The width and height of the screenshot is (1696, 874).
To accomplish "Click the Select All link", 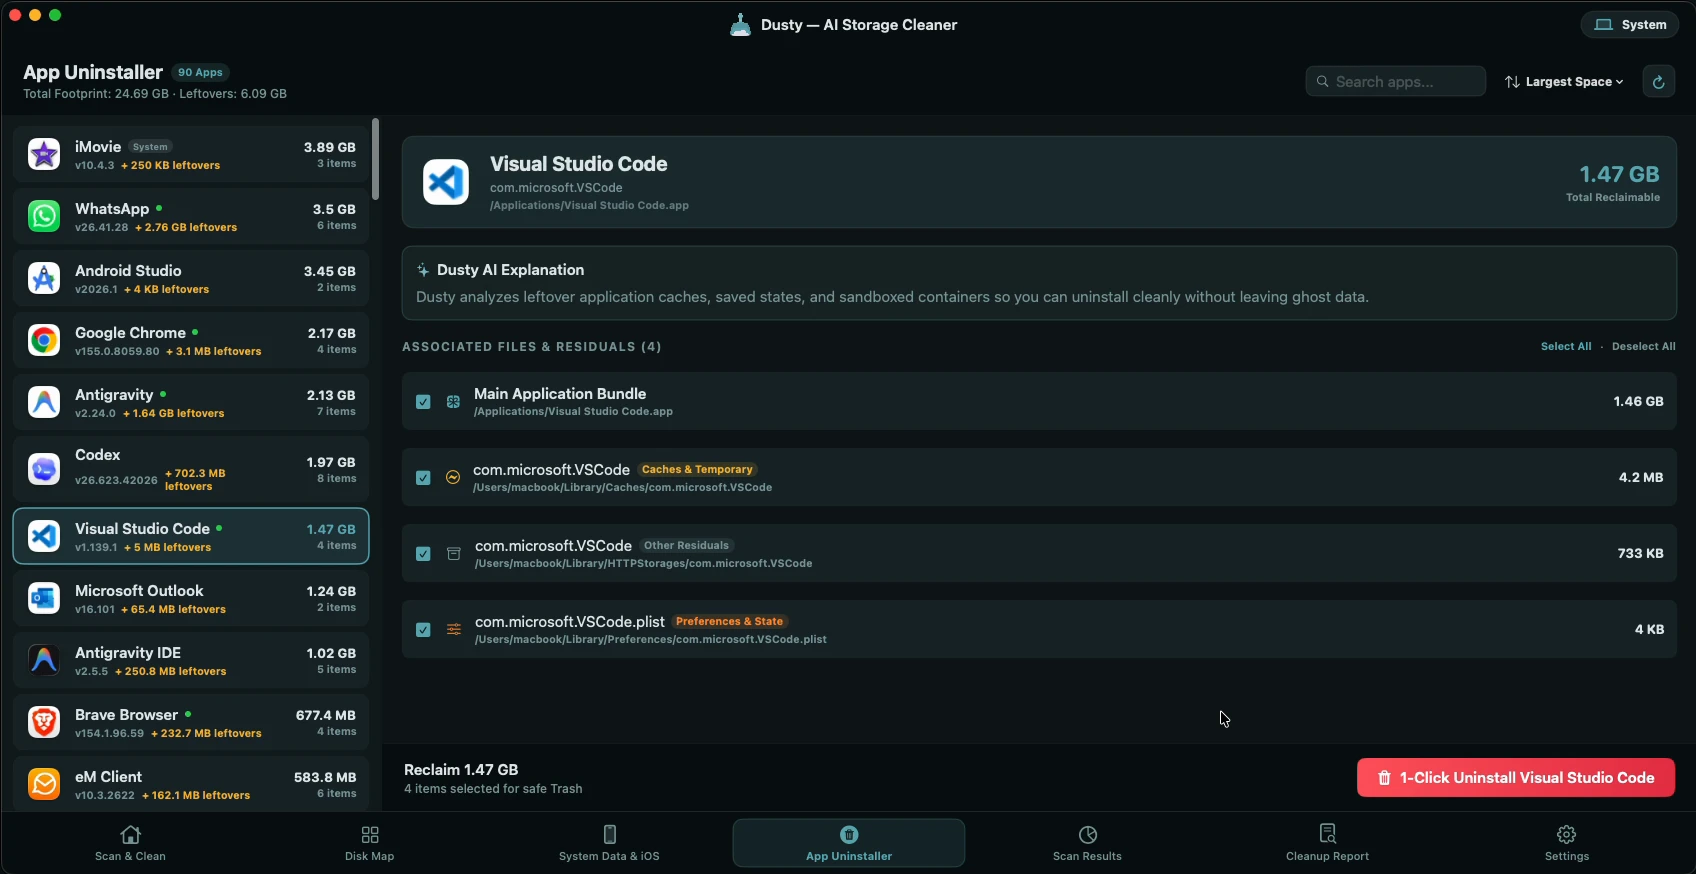I will click(x=1566, y=347).
